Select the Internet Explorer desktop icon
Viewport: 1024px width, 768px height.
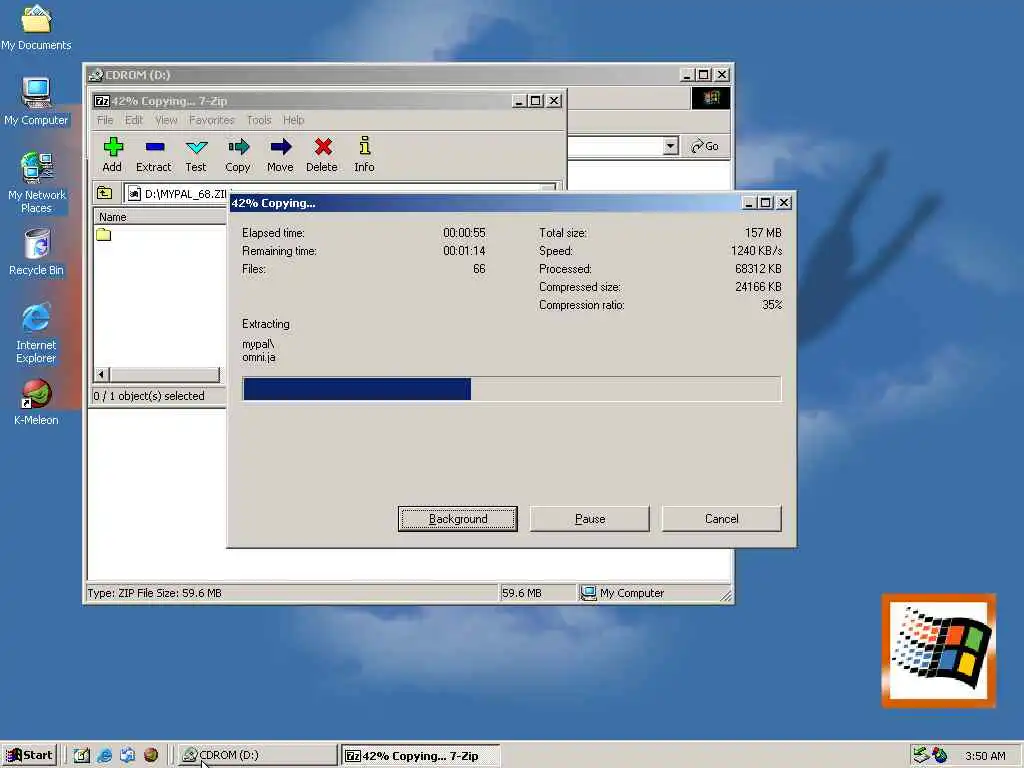[x=36, y=333]
